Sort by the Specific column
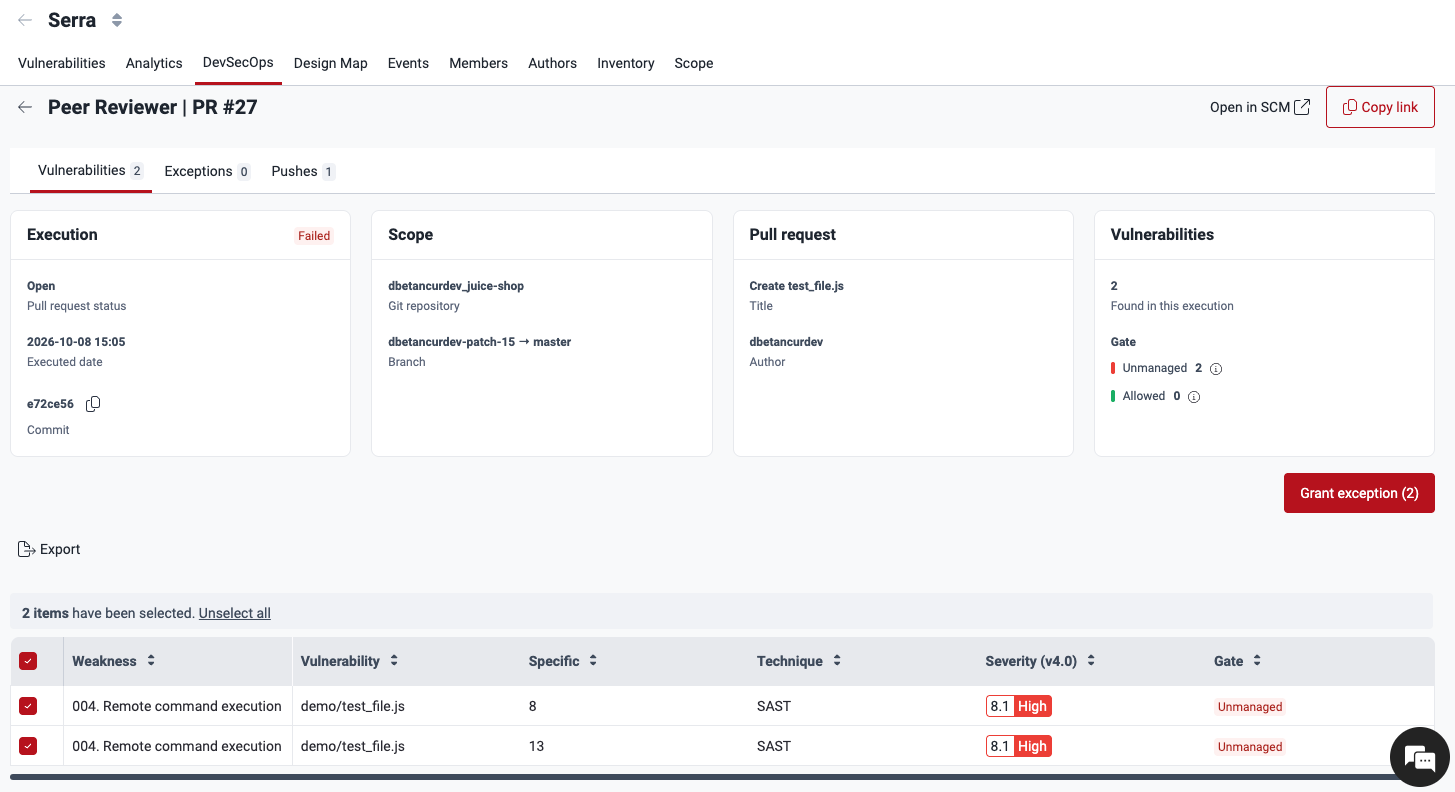This screenshot has height=792, width=1455. pos(593,661)
